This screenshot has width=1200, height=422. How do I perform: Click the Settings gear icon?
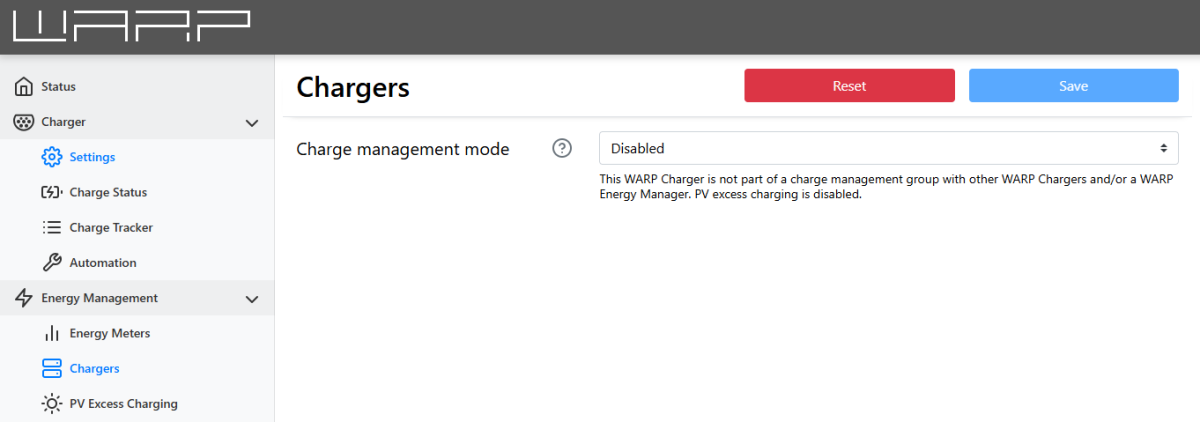click(52, 157)
